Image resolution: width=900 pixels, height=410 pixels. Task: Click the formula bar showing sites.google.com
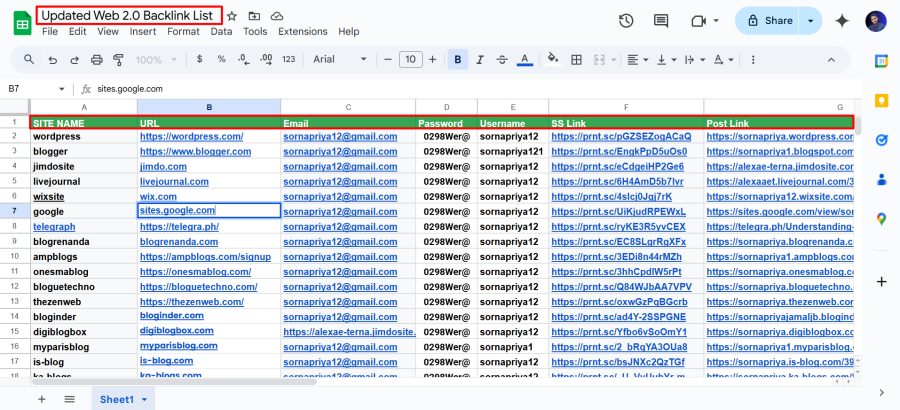(x=476, y=89)
